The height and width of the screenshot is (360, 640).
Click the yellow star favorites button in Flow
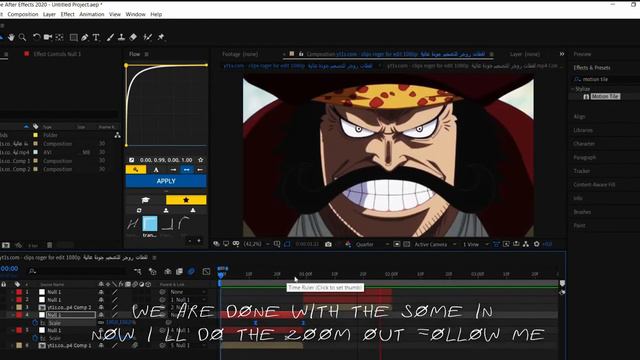(186, 200)
